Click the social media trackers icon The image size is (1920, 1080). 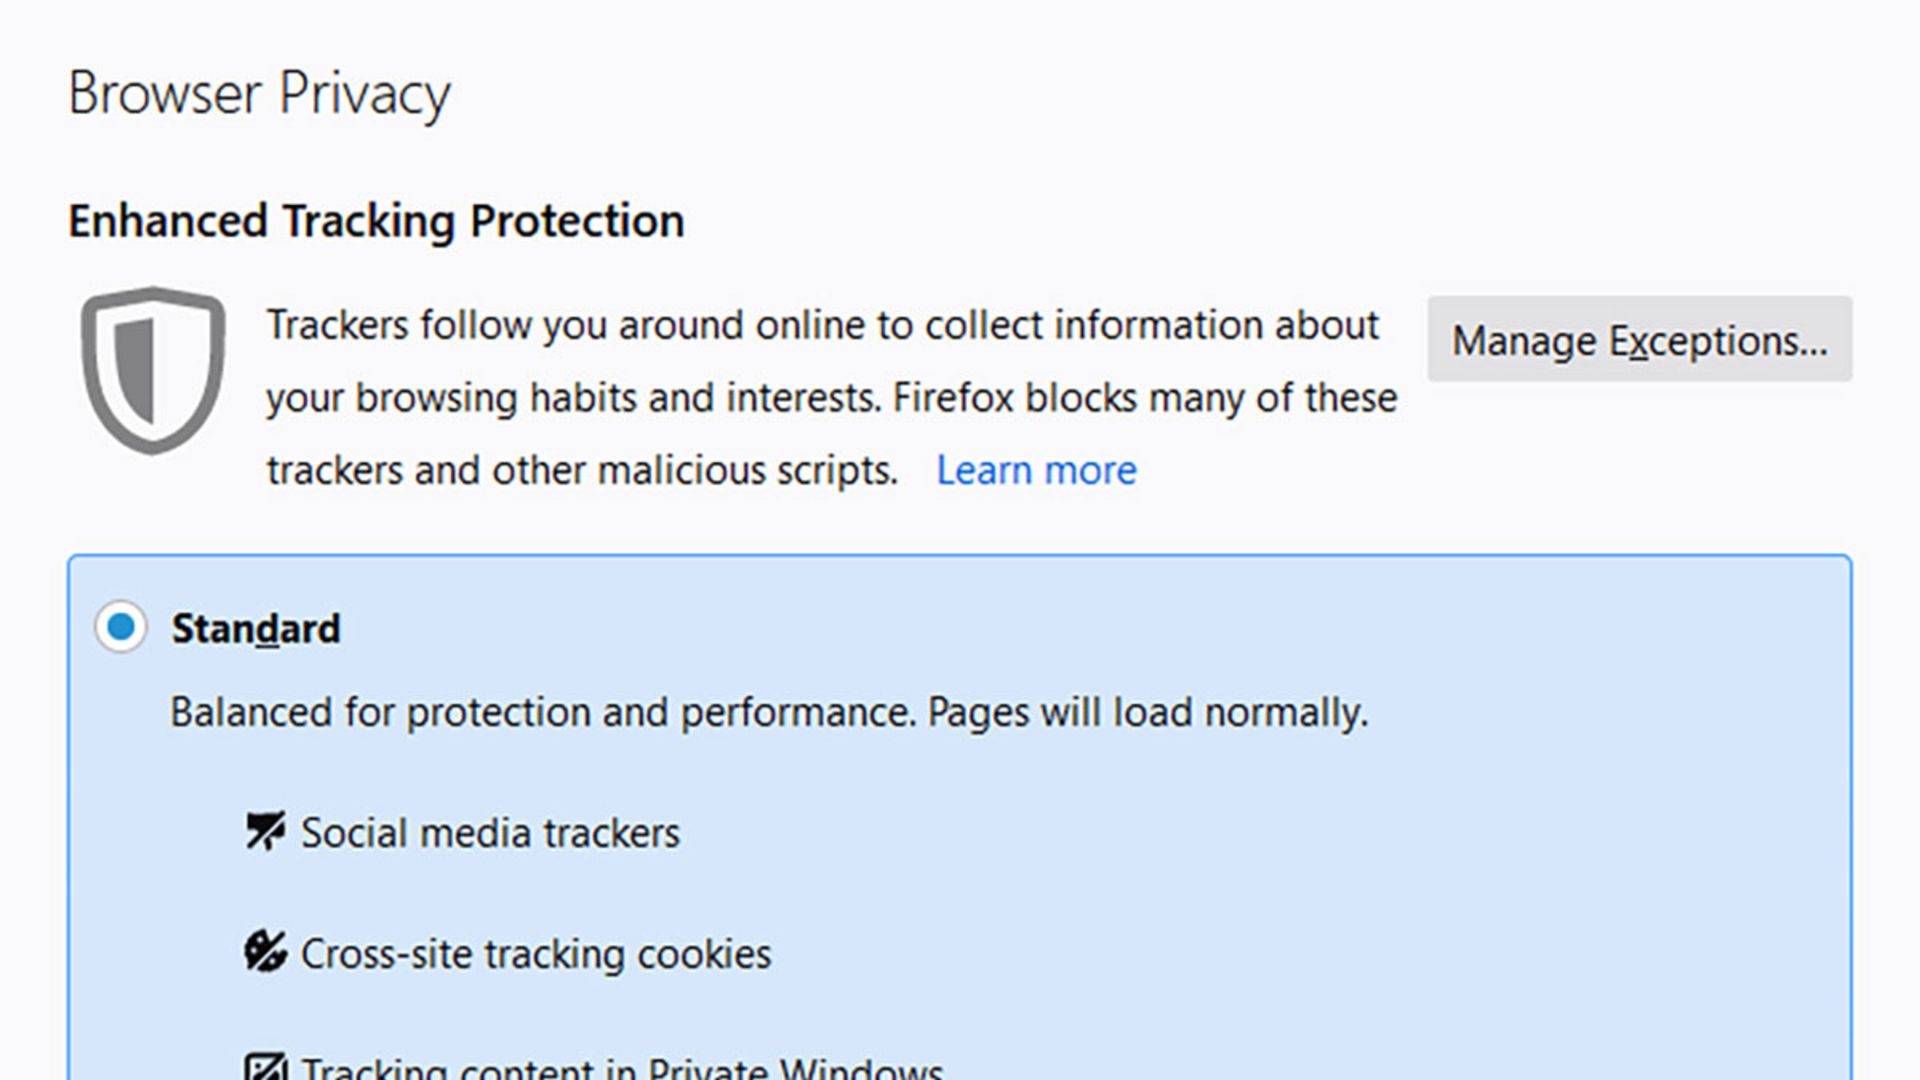pos(265,831)
